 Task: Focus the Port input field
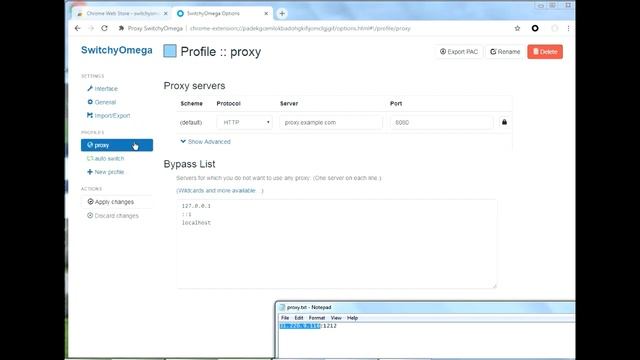pyautogui.click(x=442, y=122)
